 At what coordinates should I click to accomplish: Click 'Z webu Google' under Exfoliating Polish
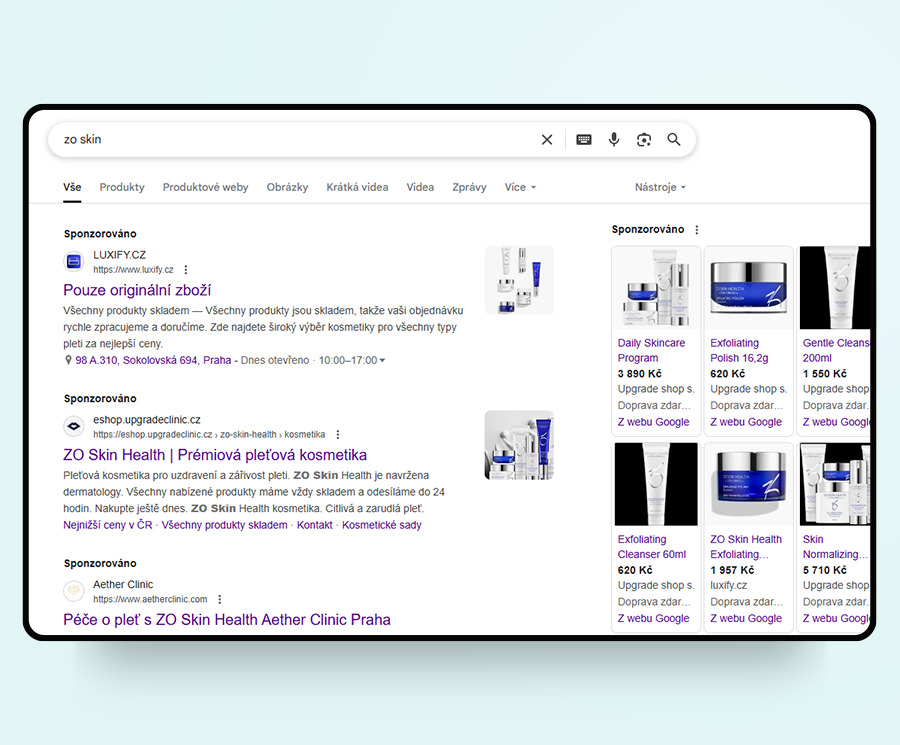click(x=746, y=422)
